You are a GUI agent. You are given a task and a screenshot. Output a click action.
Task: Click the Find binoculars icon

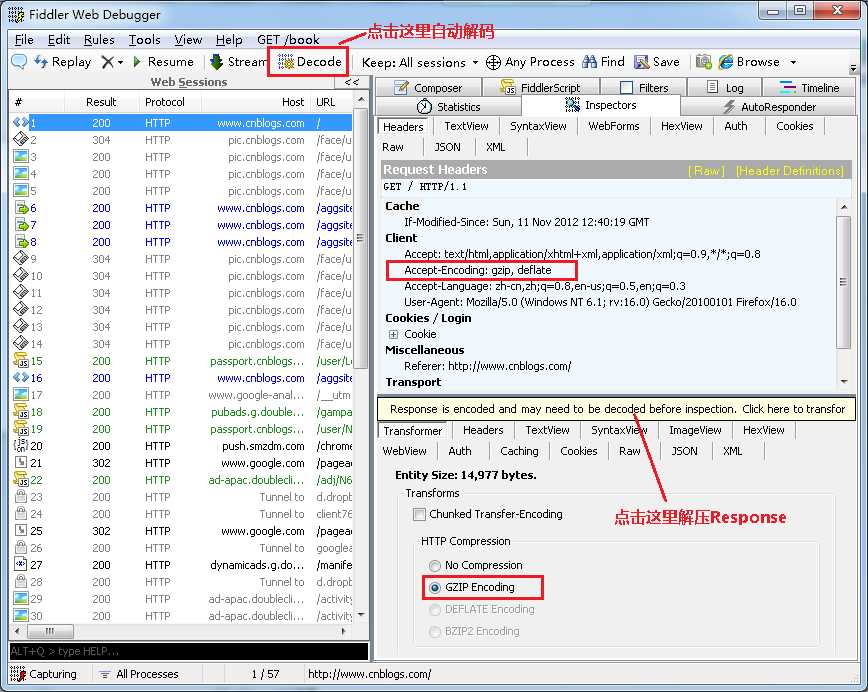click(x=590, y=62)
